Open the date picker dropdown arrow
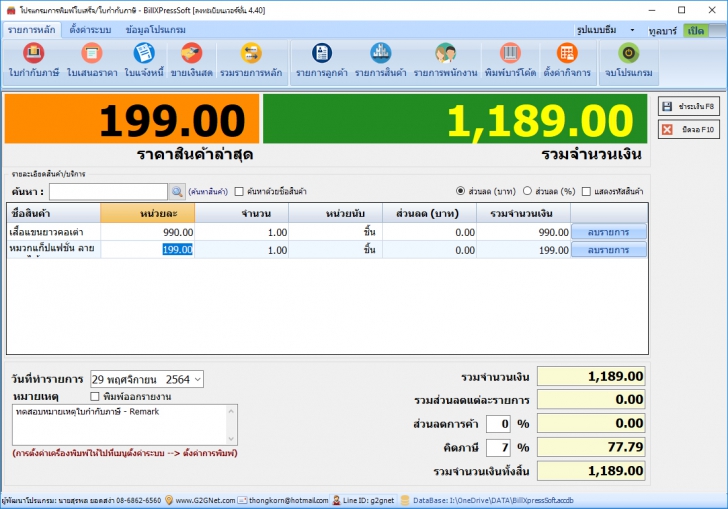 [198, 379]
